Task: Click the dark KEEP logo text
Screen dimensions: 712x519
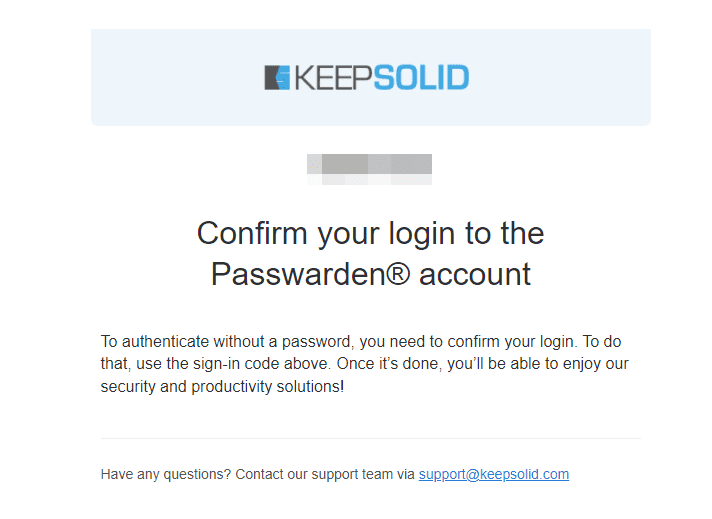Action: coord(333,77)
